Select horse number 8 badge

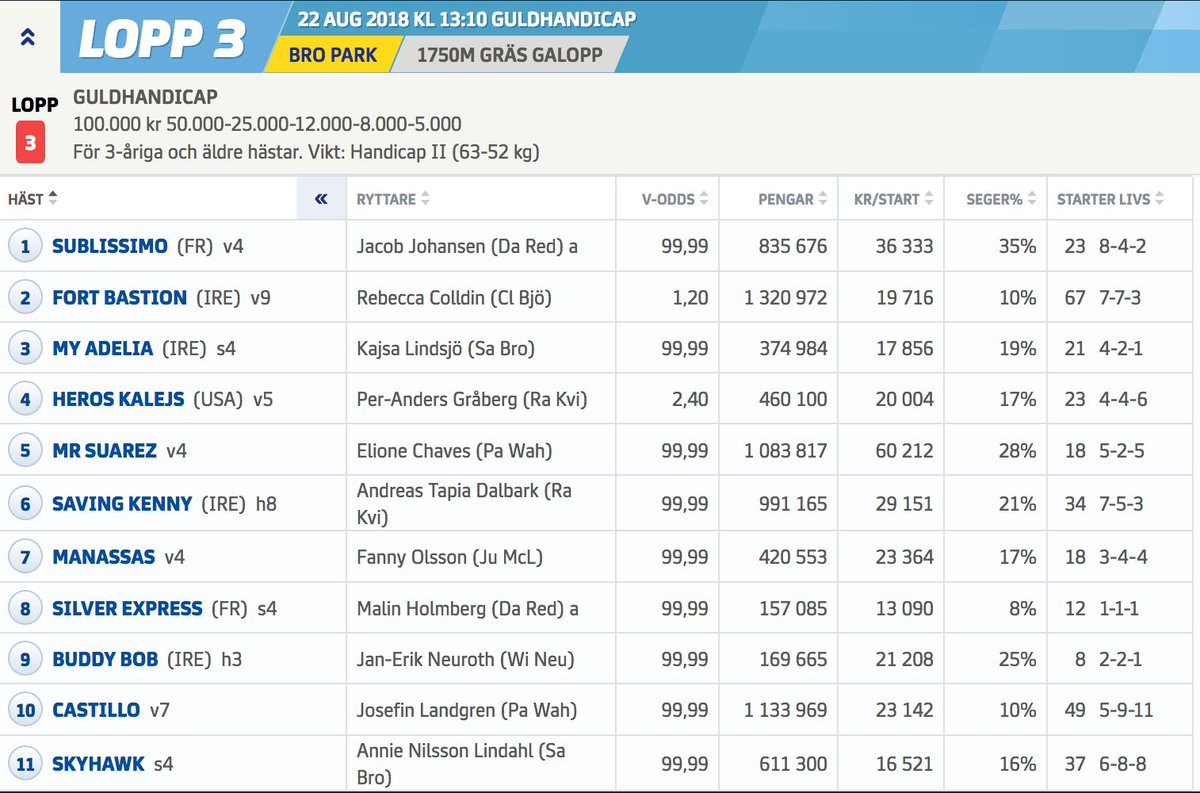26,608
